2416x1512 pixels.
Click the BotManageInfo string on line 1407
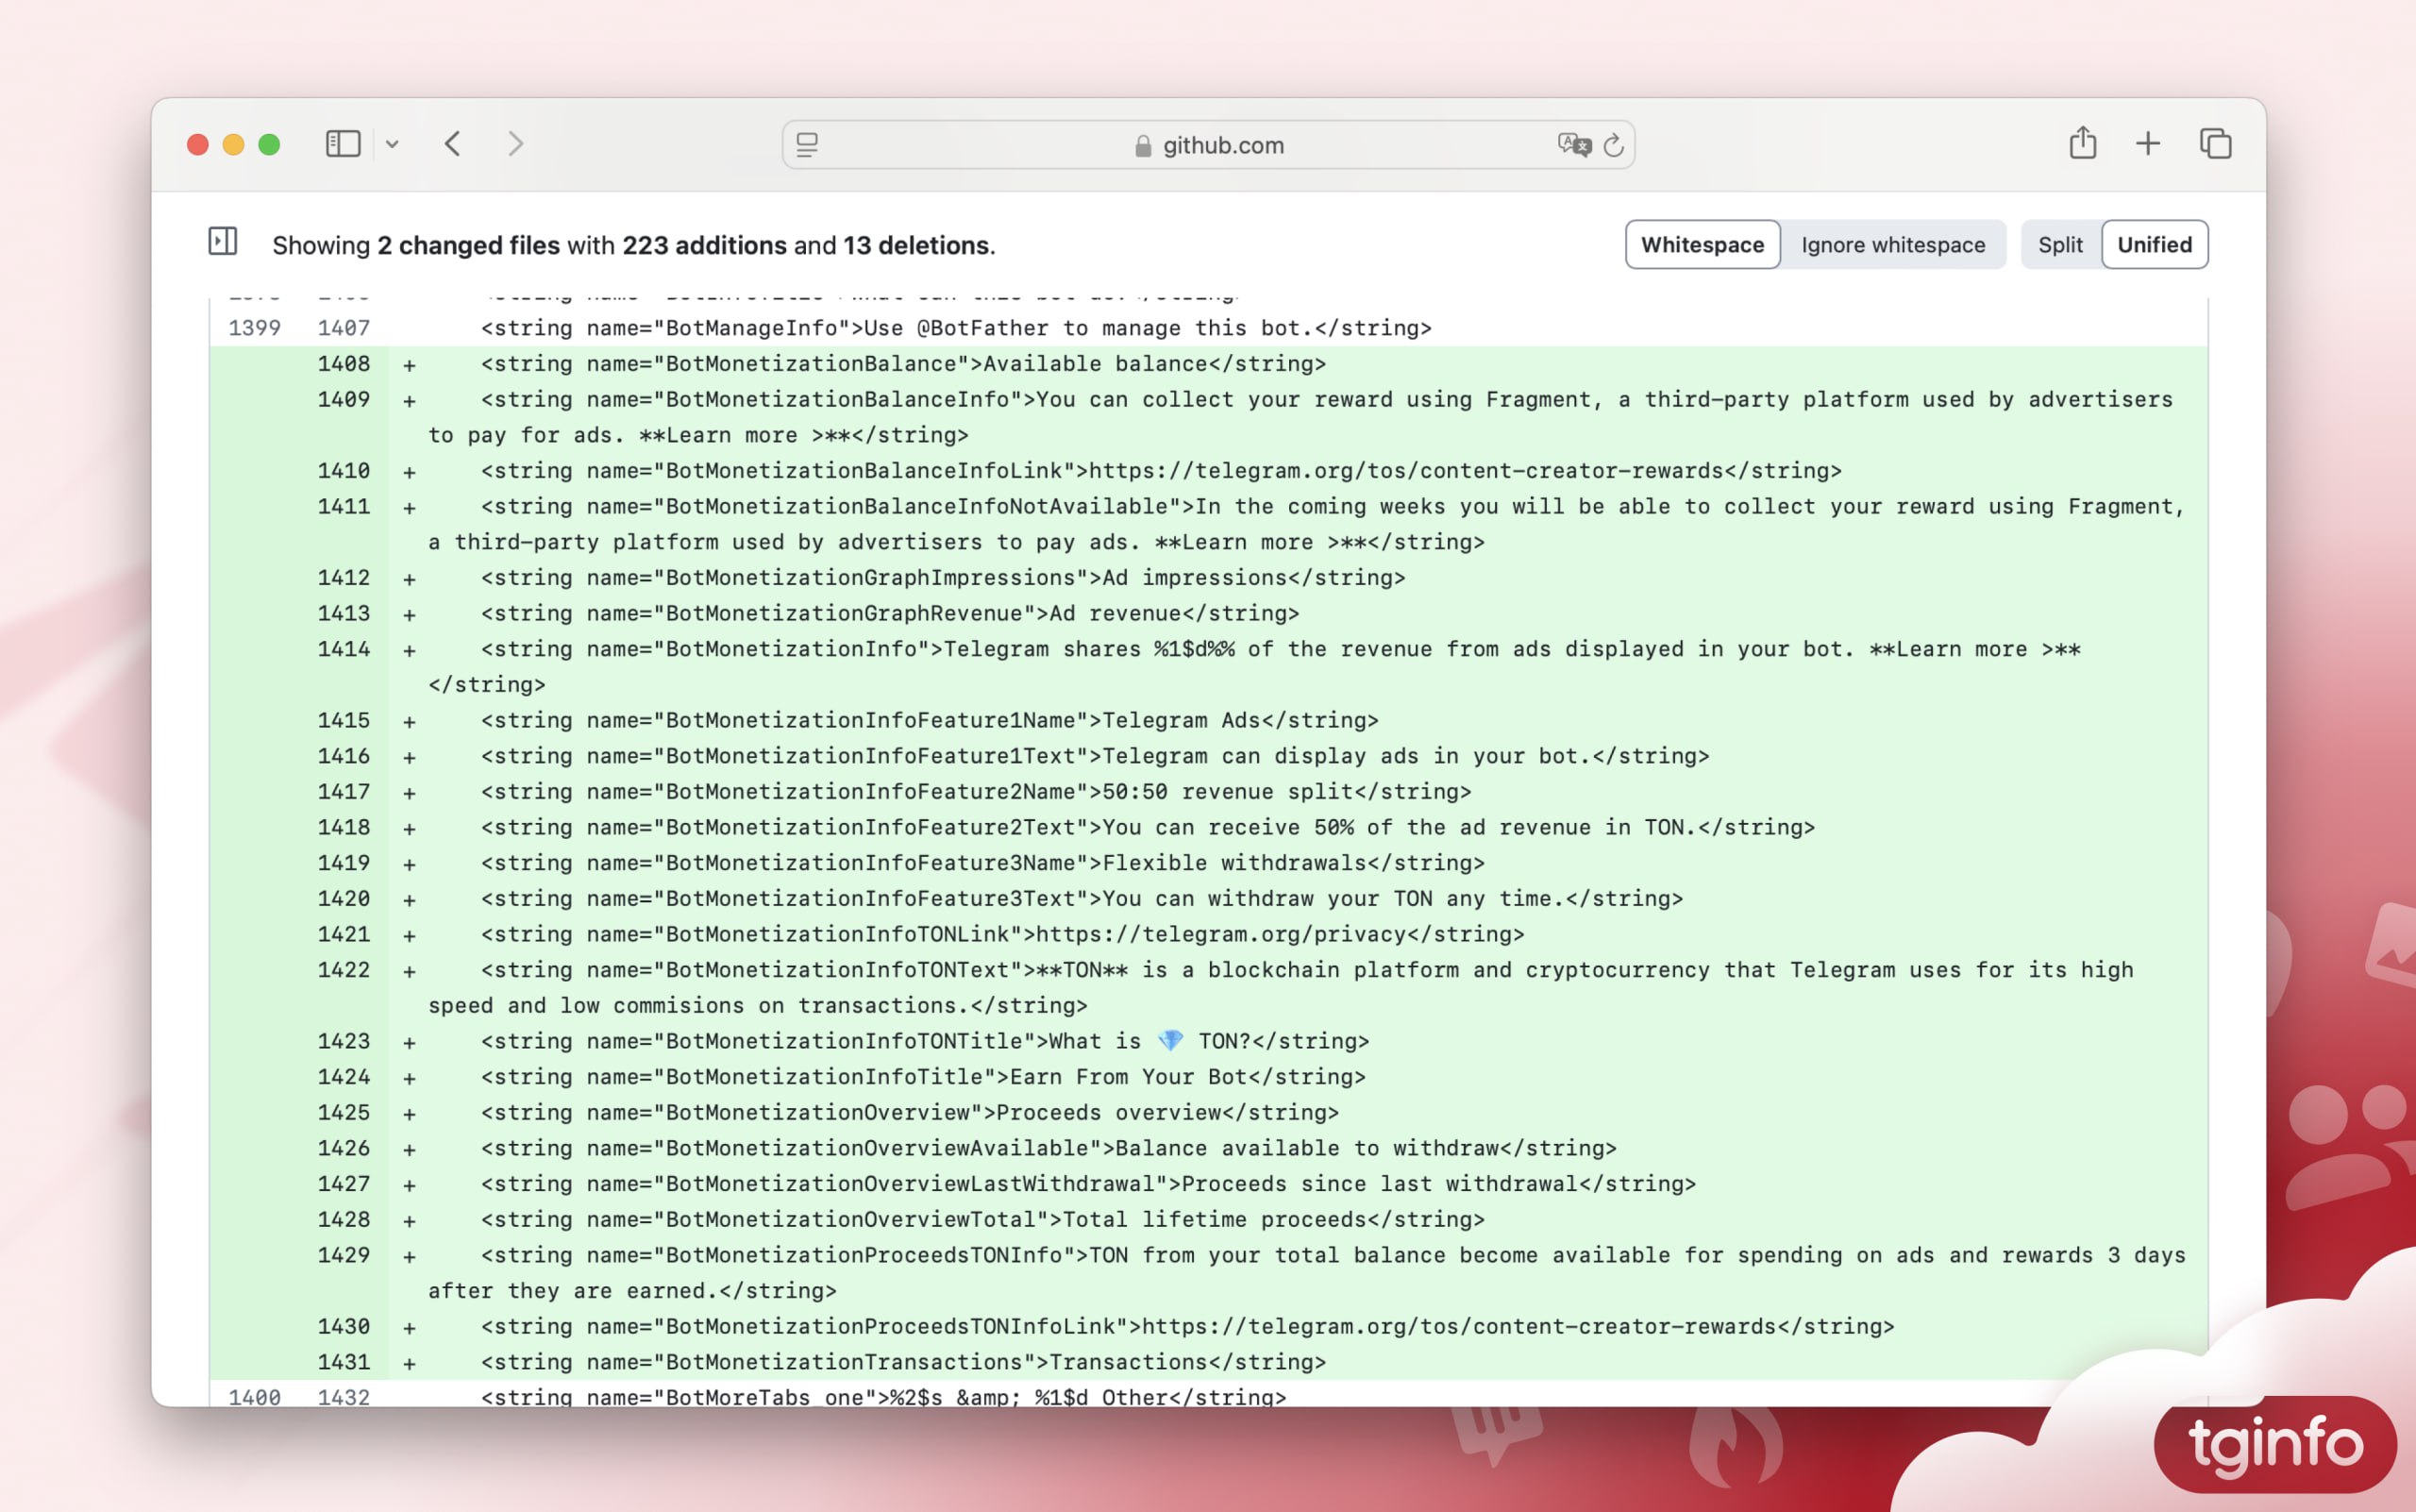955,328
